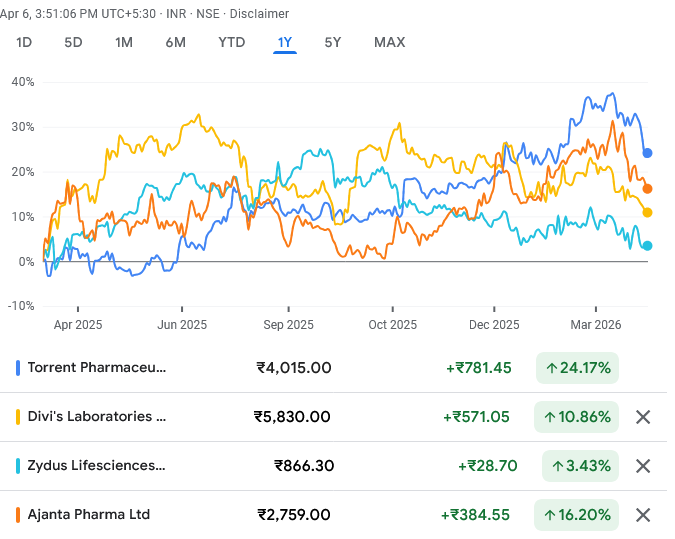The image size is (675, 539).
Task: Click the ₹866.30 price value
Action: tap(304, 466)
